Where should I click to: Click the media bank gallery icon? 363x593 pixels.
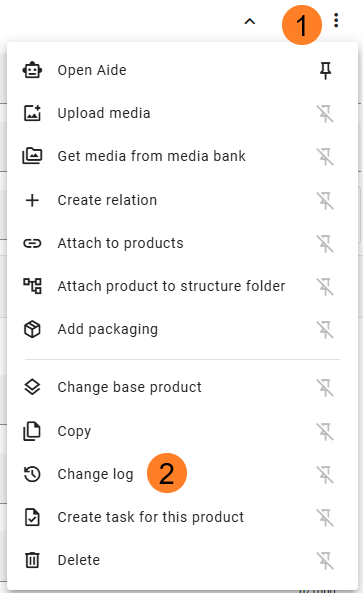click(x=33, y=156)
